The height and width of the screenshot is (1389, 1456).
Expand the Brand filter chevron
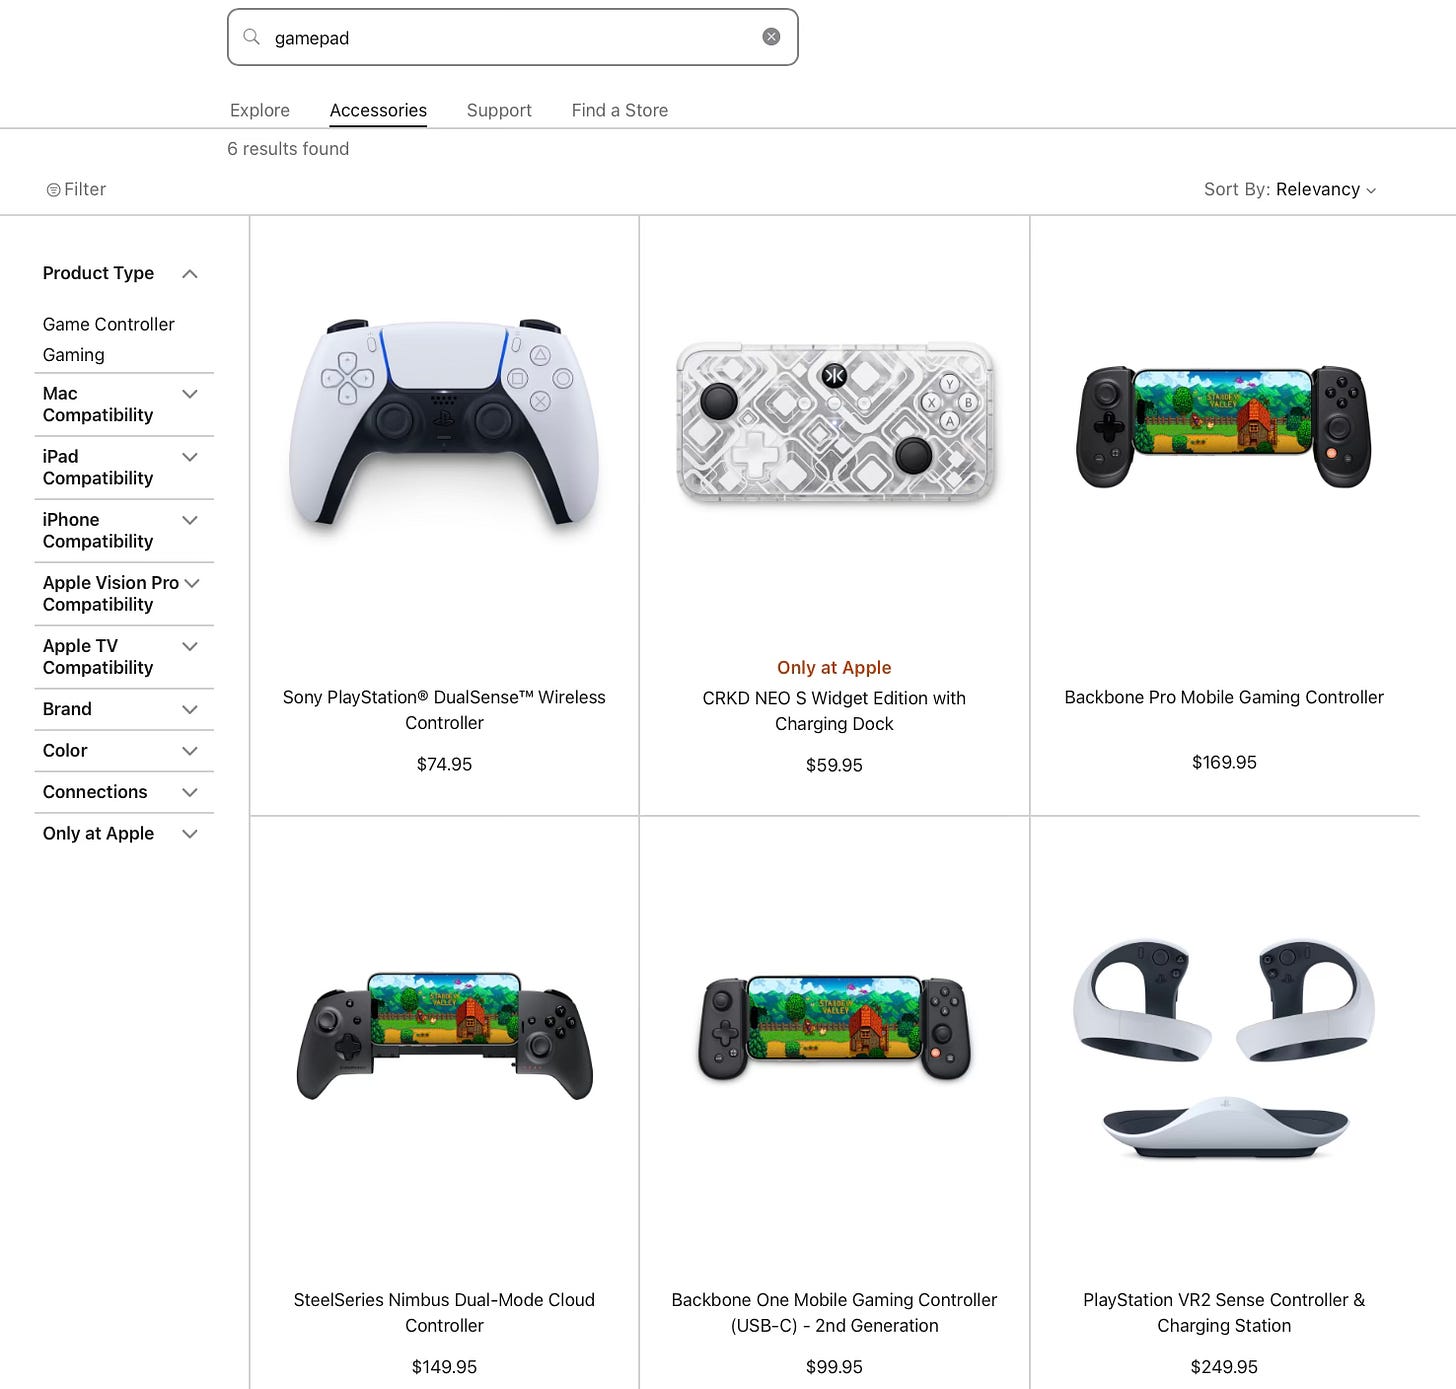190,710
